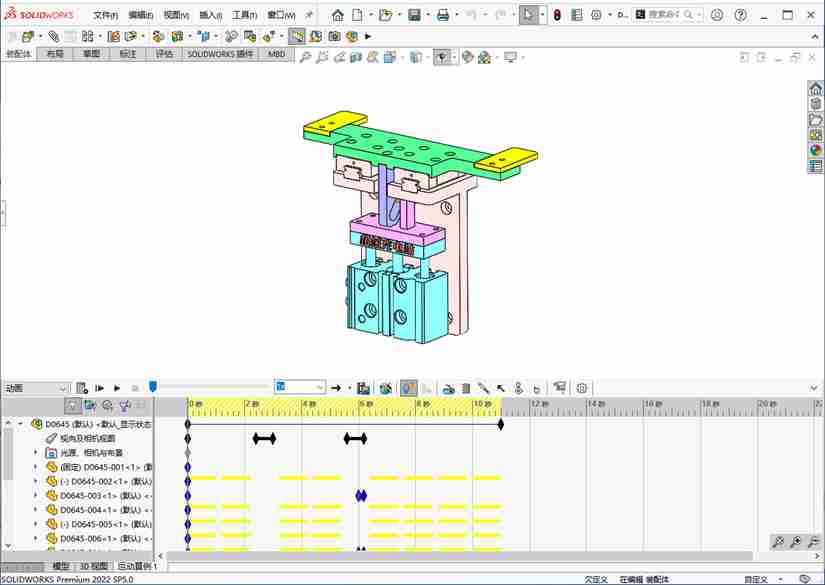Viewport: 825px width, 585px height.
Task: Click the end key point of the top timeline bar
Action: pos(500,424)
